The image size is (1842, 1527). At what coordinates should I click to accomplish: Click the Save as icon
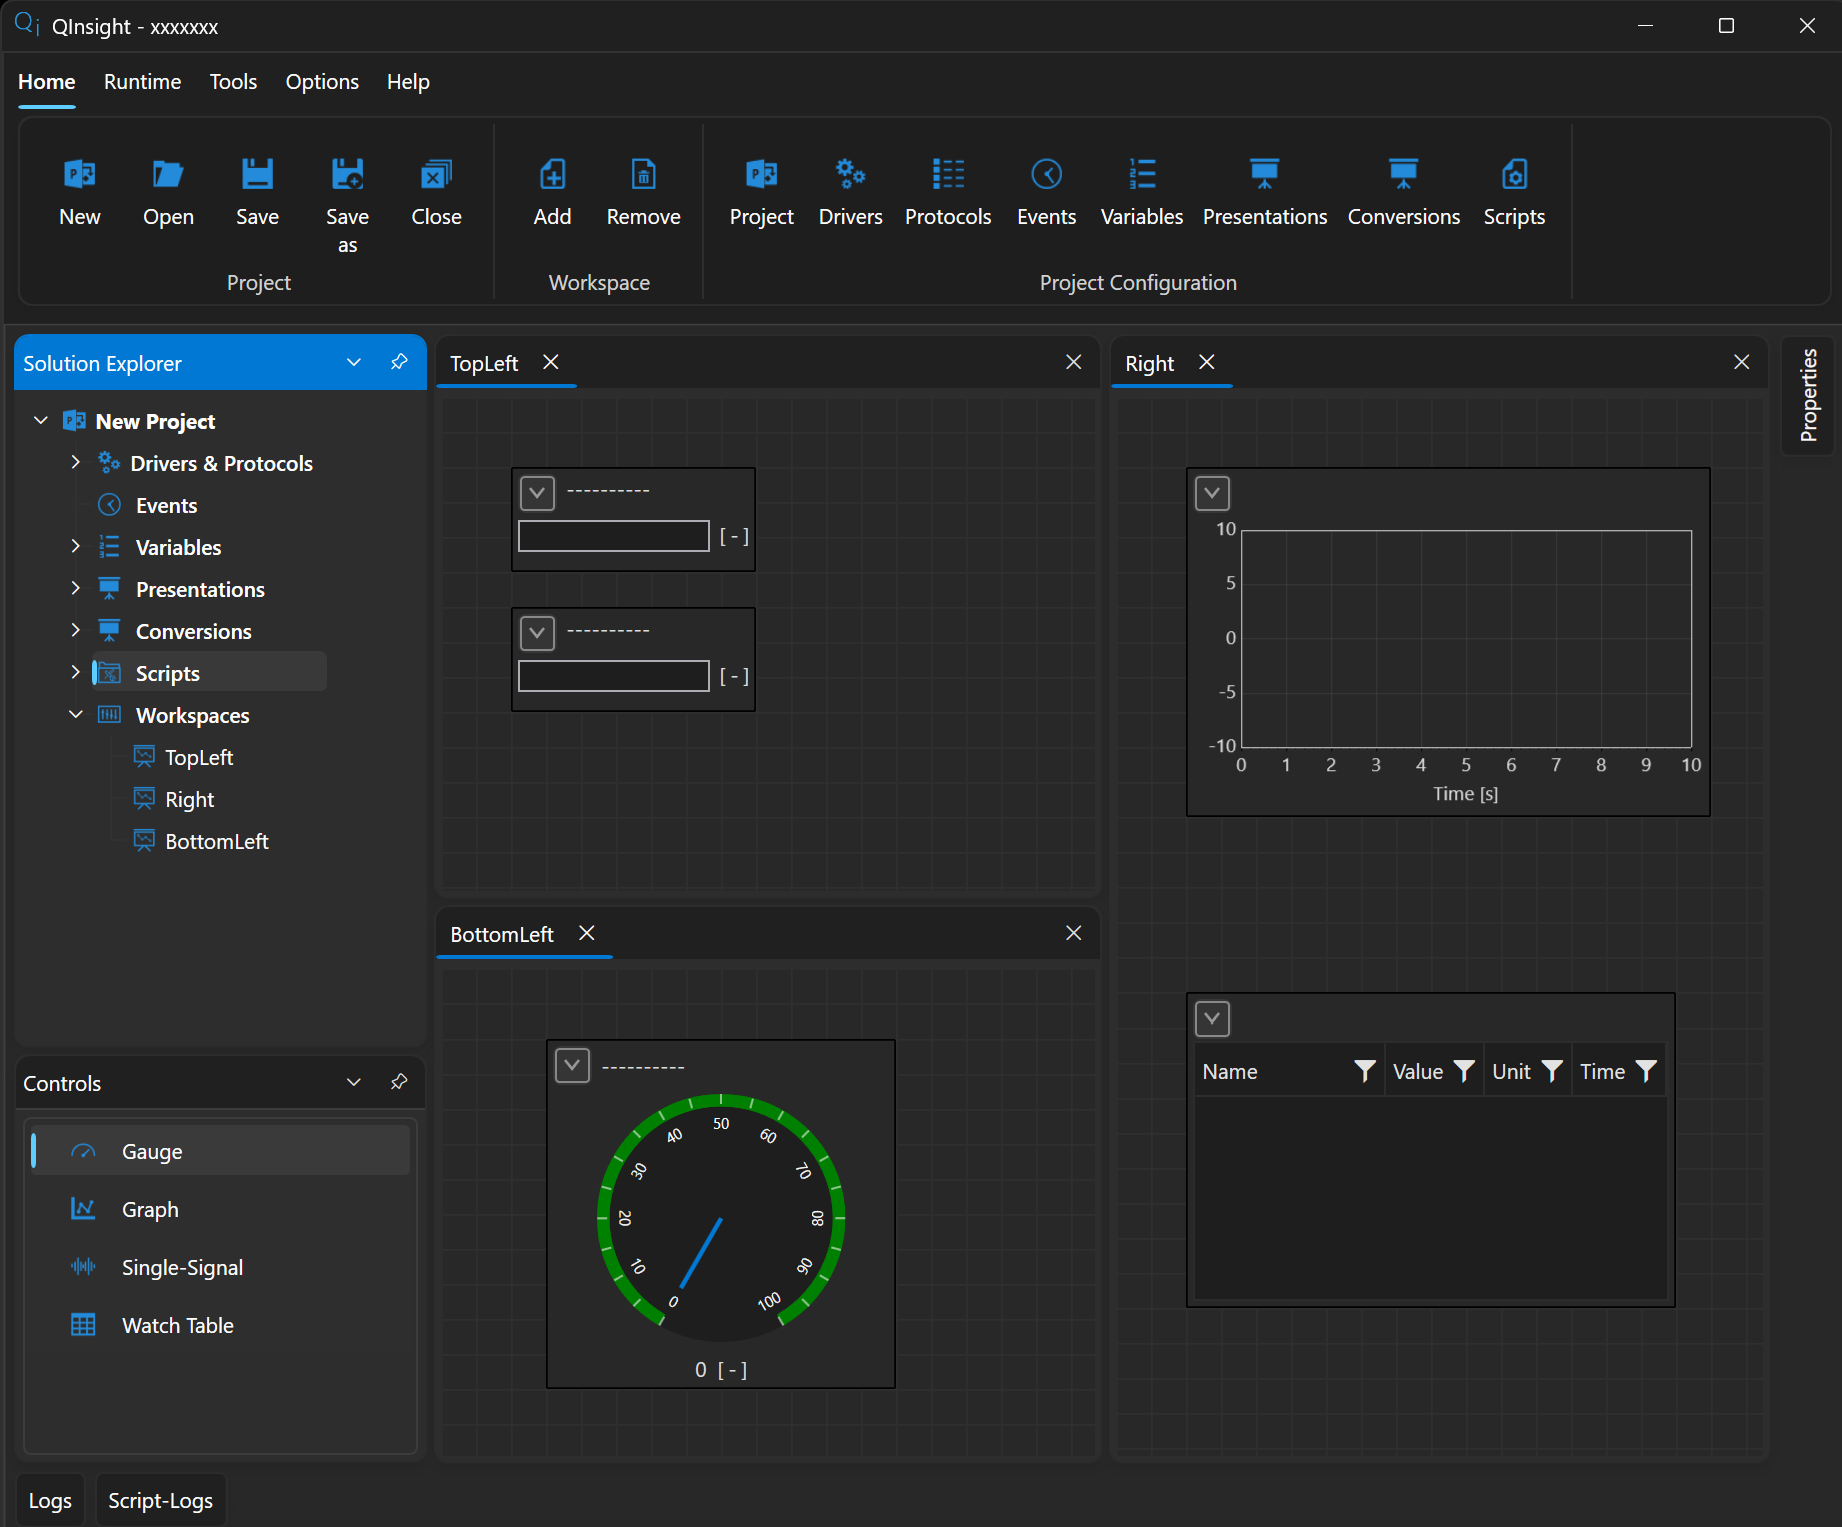click(x=347, y=175)
